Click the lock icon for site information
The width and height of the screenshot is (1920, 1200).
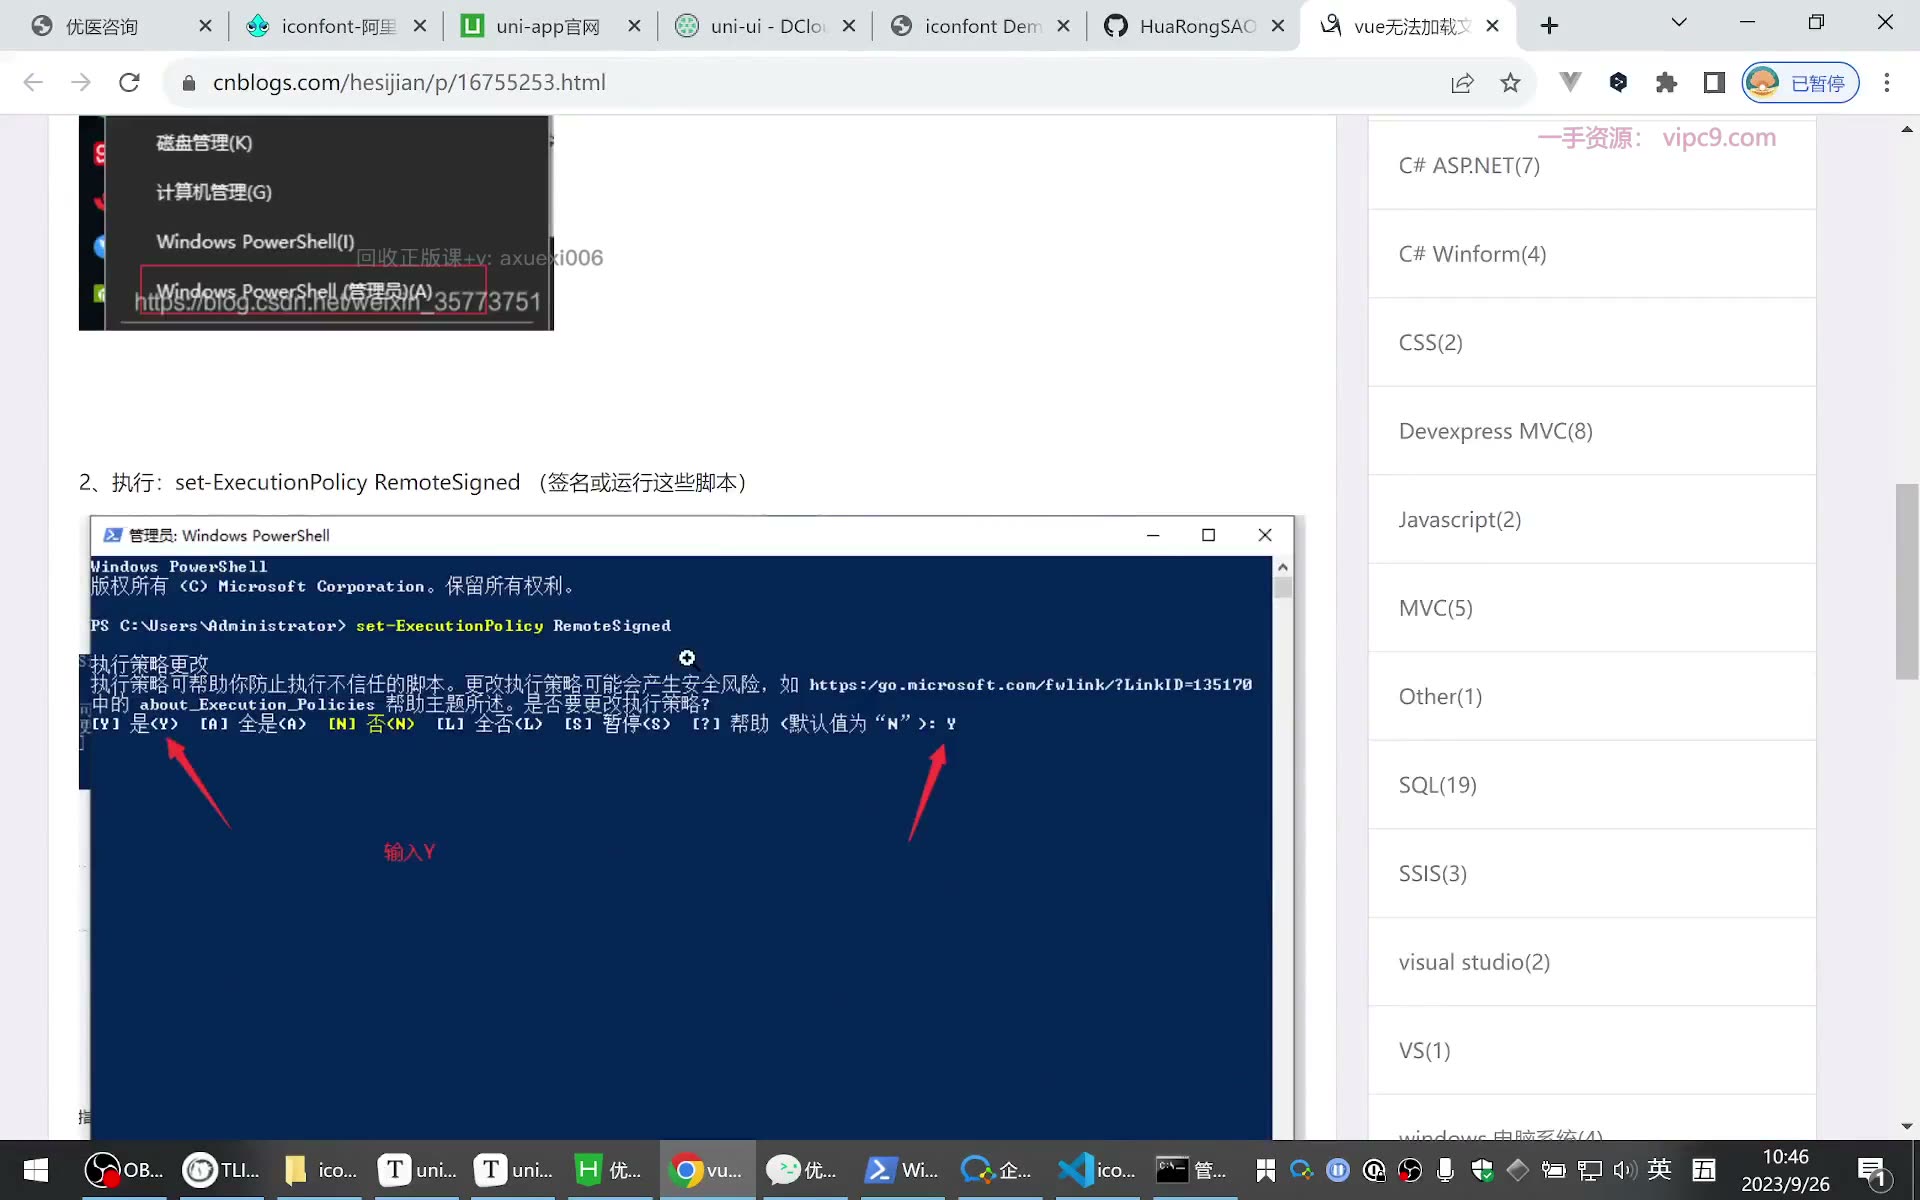(x=188, y=83)
